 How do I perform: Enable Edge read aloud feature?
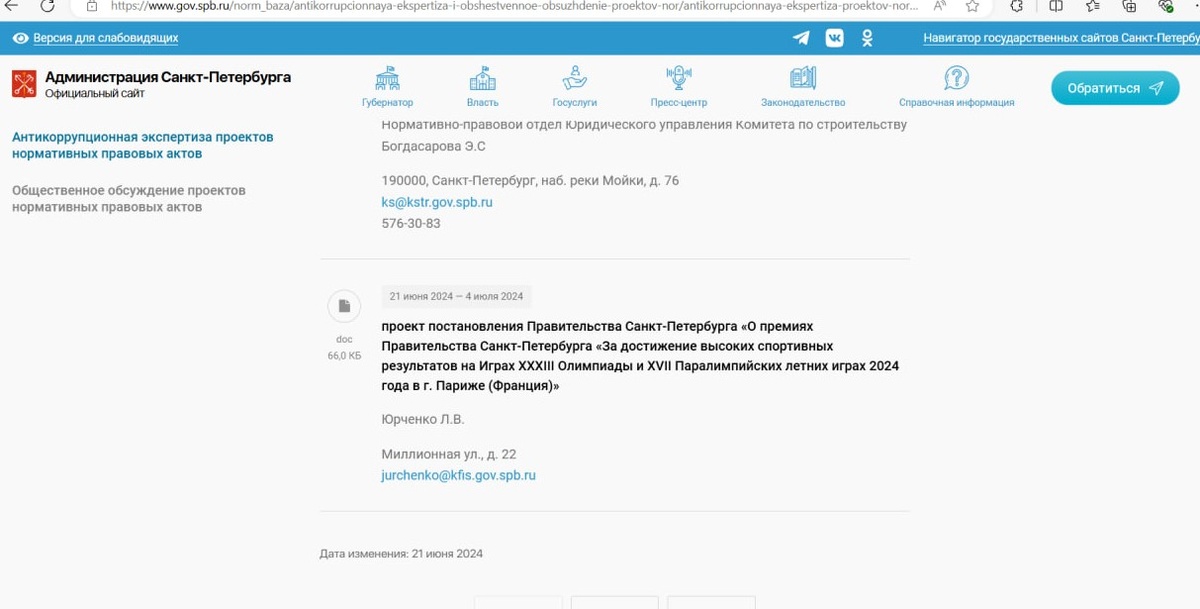938,8
